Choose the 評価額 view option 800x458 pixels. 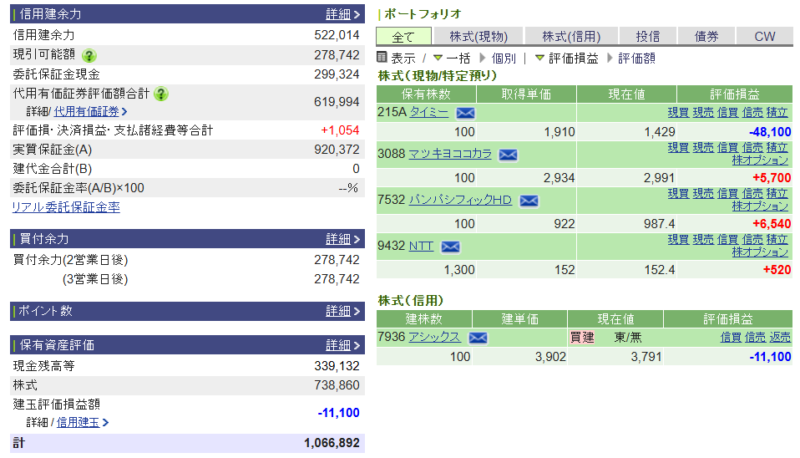636,59
